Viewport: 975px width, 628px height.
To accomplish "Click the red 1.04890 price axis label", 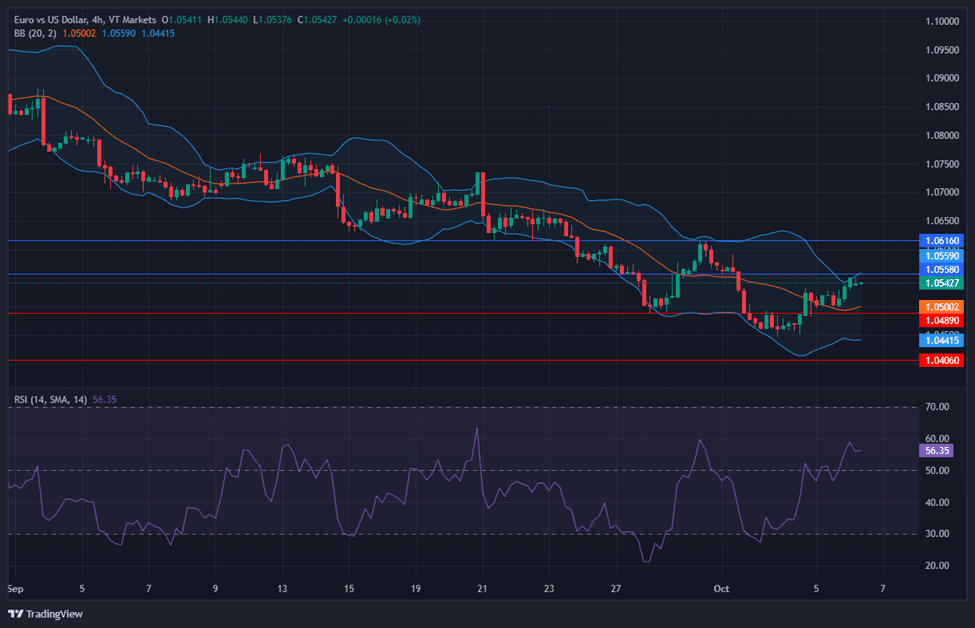I will pos(942,320).
